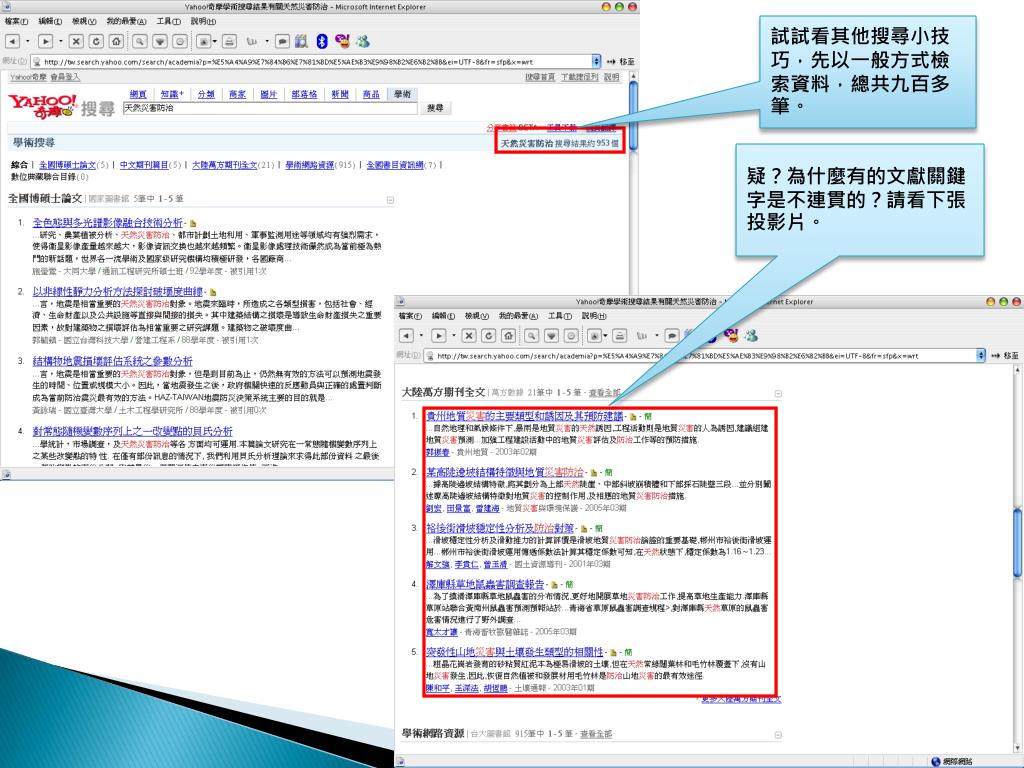Open result 某高陡邊坡結構特徵與地質災害防治
This screenshot has width=1024, height=768.
pos(505,472)
